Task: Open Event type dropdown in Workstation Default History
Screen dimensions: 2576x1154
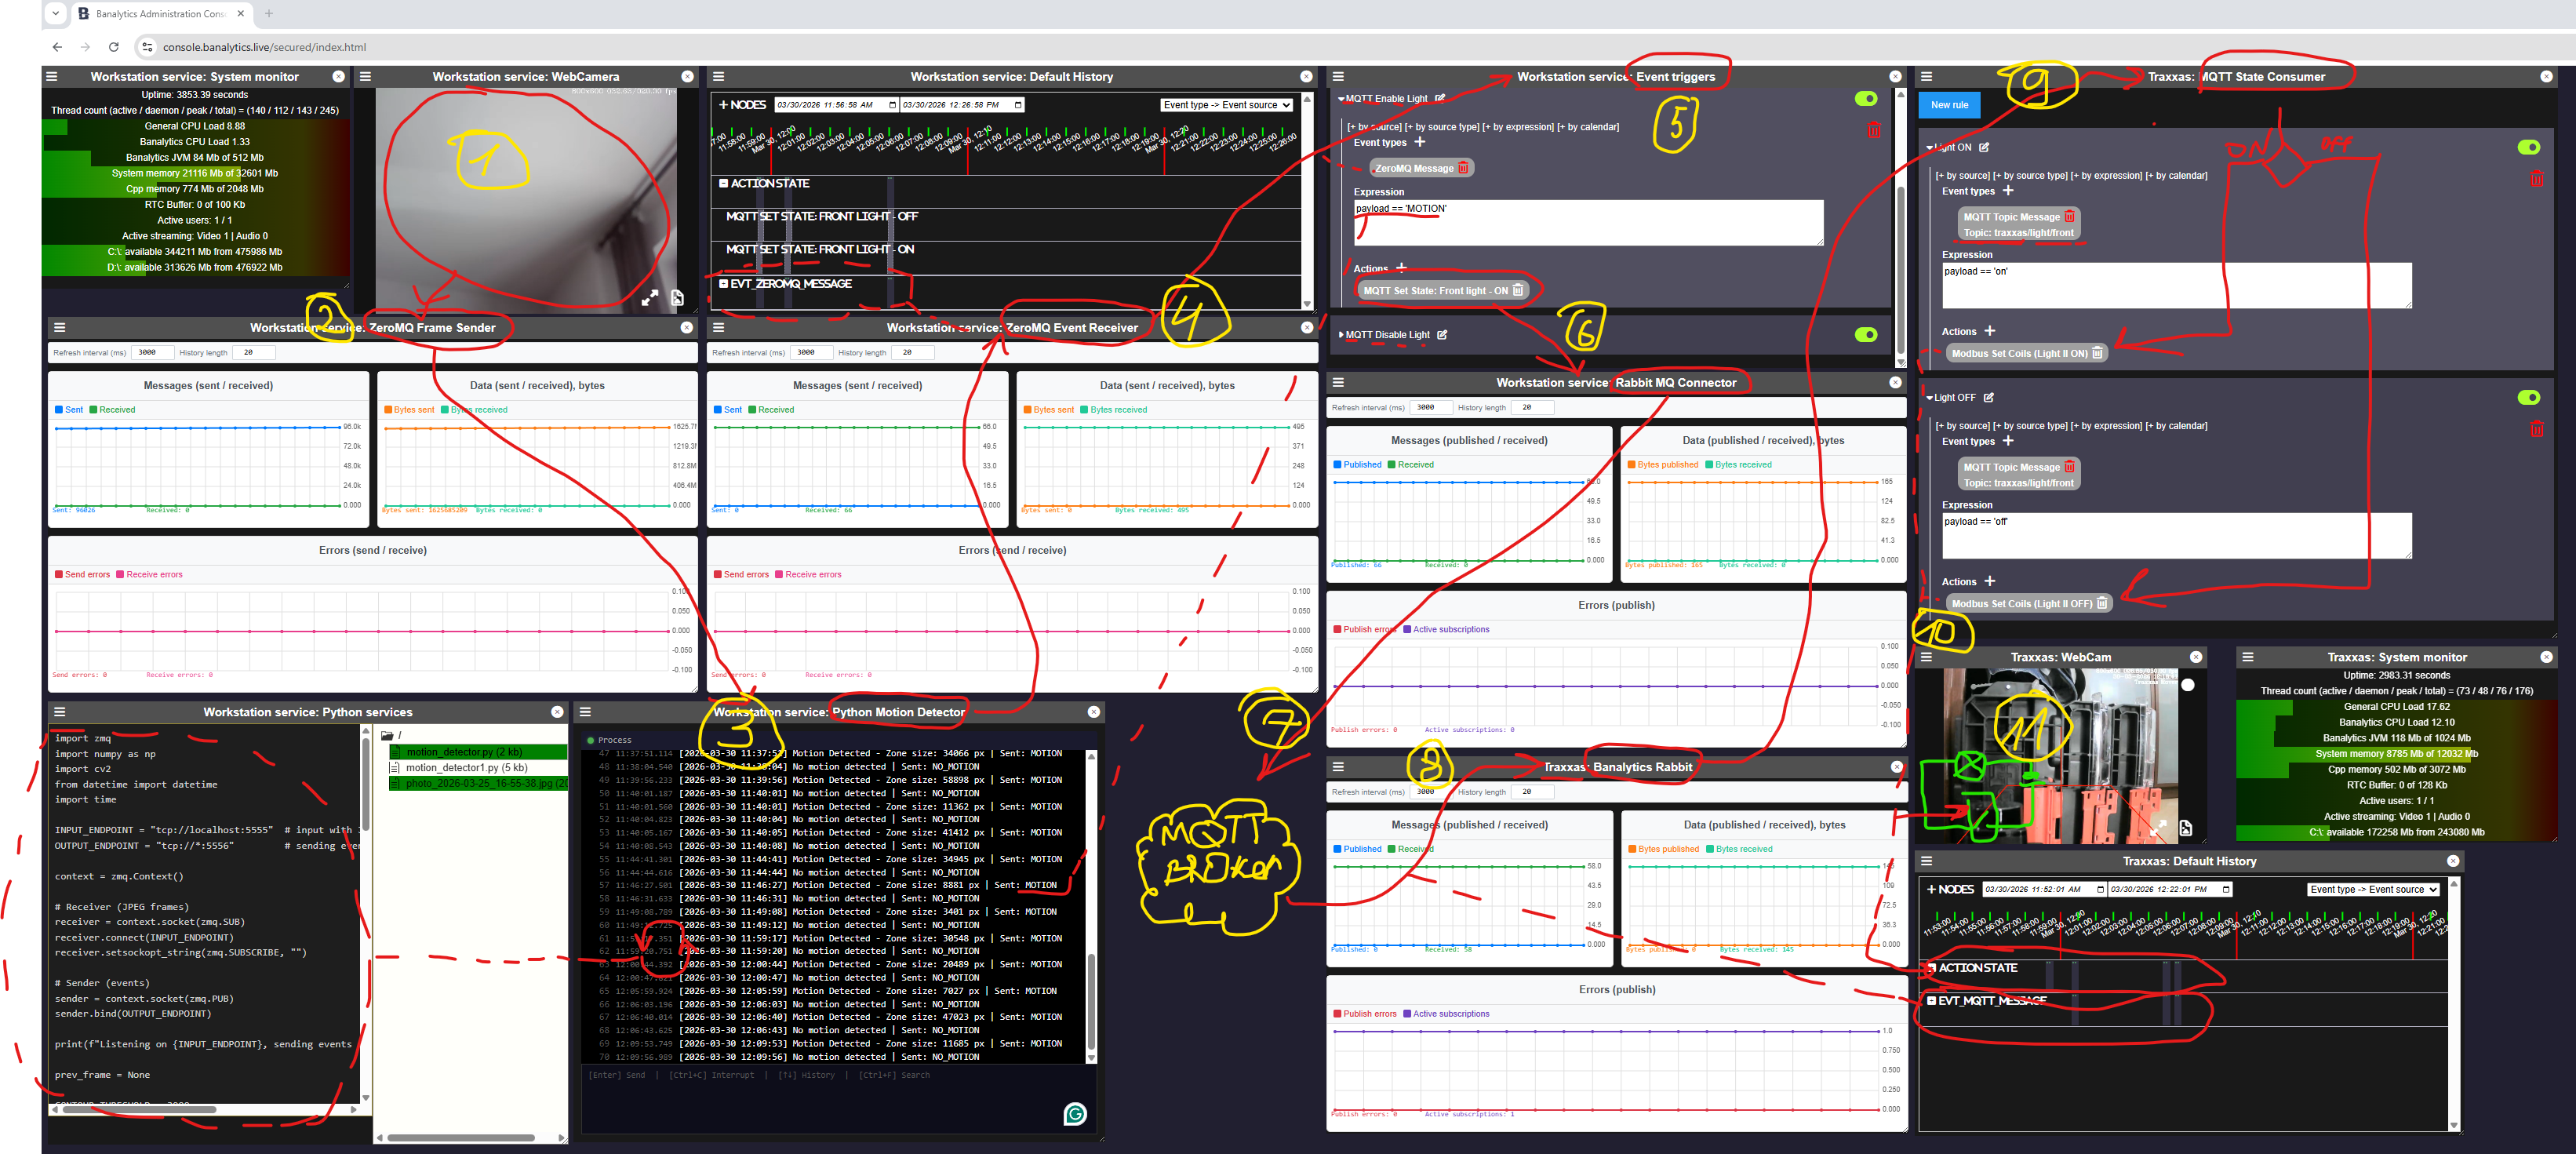Action: [x=1226, y=105]
